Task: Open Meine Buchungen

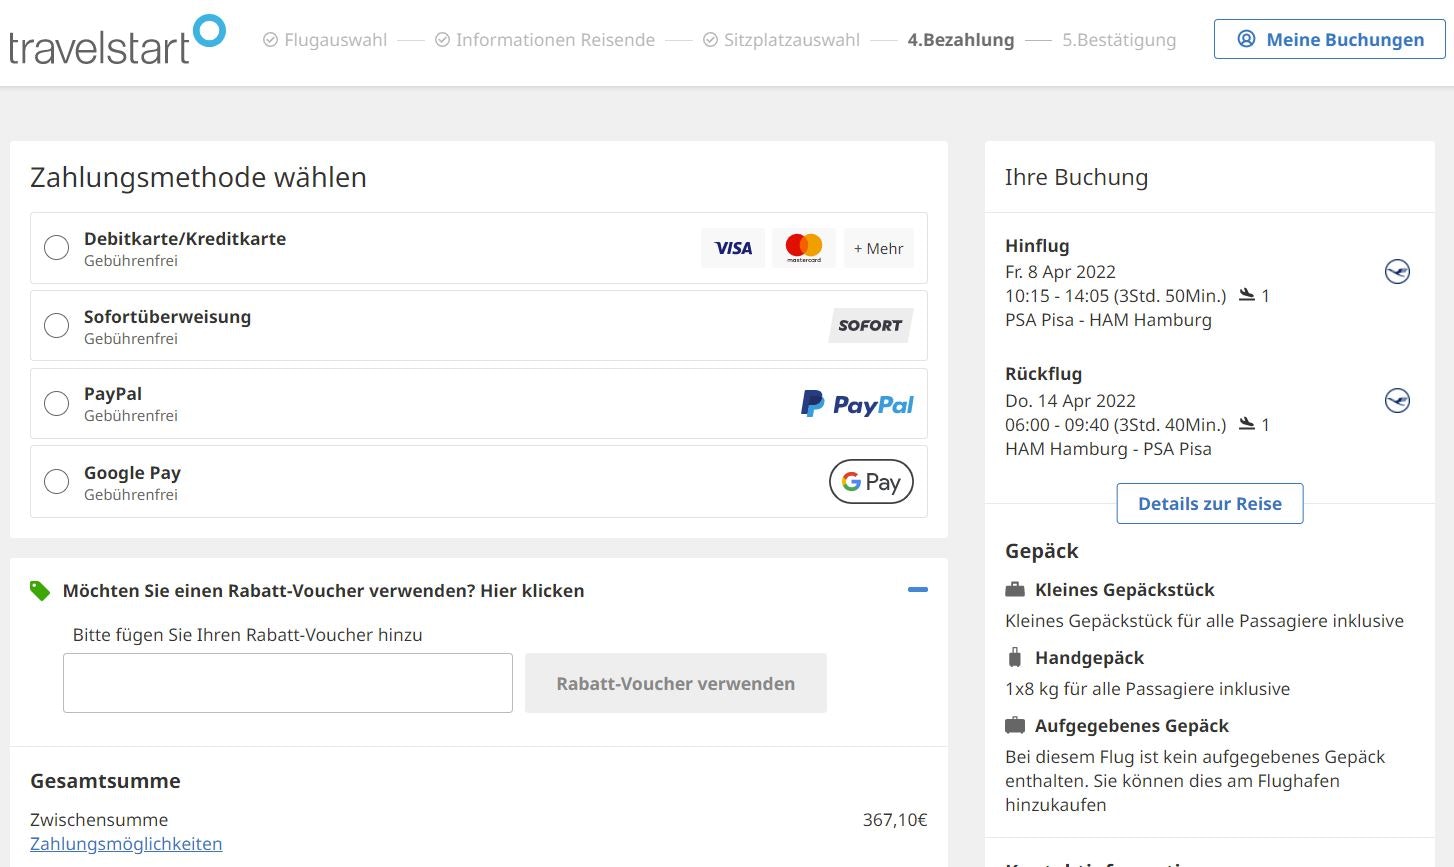Action: pyautogui.click(x=1328, y=39)
